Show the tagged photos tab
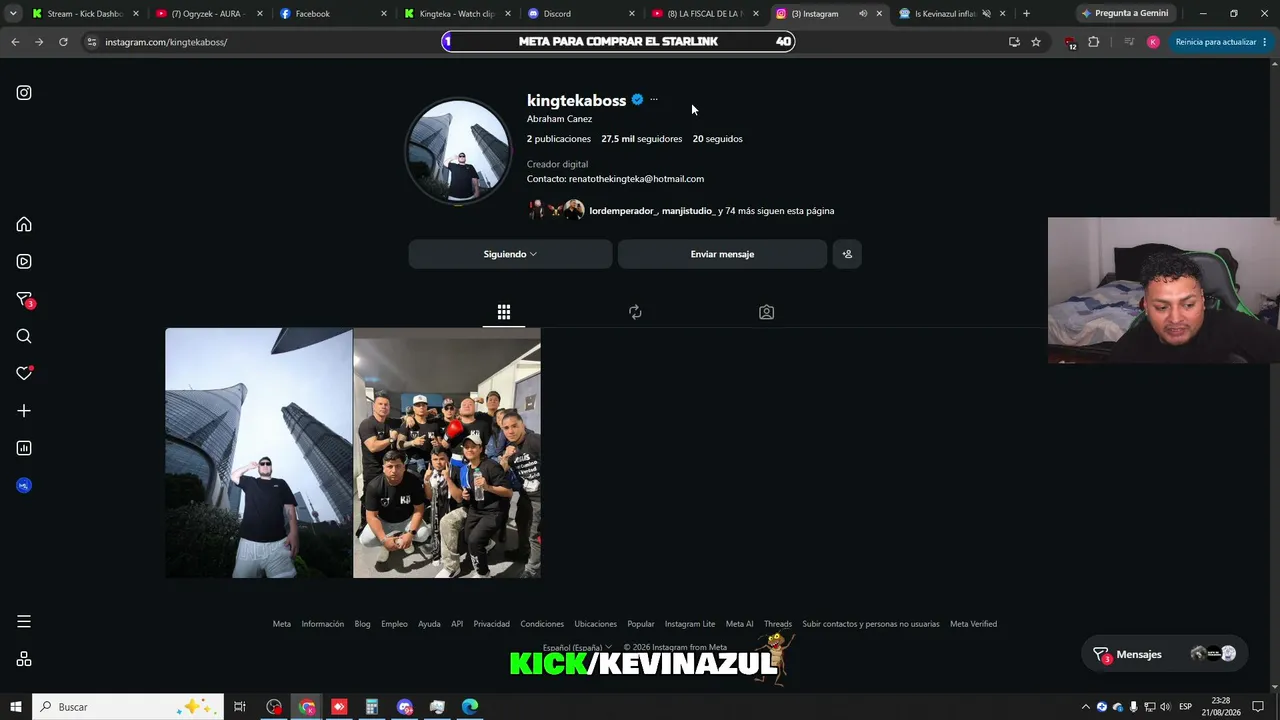The width and height of the screenshot is (1280, 720). click(766, 312)
